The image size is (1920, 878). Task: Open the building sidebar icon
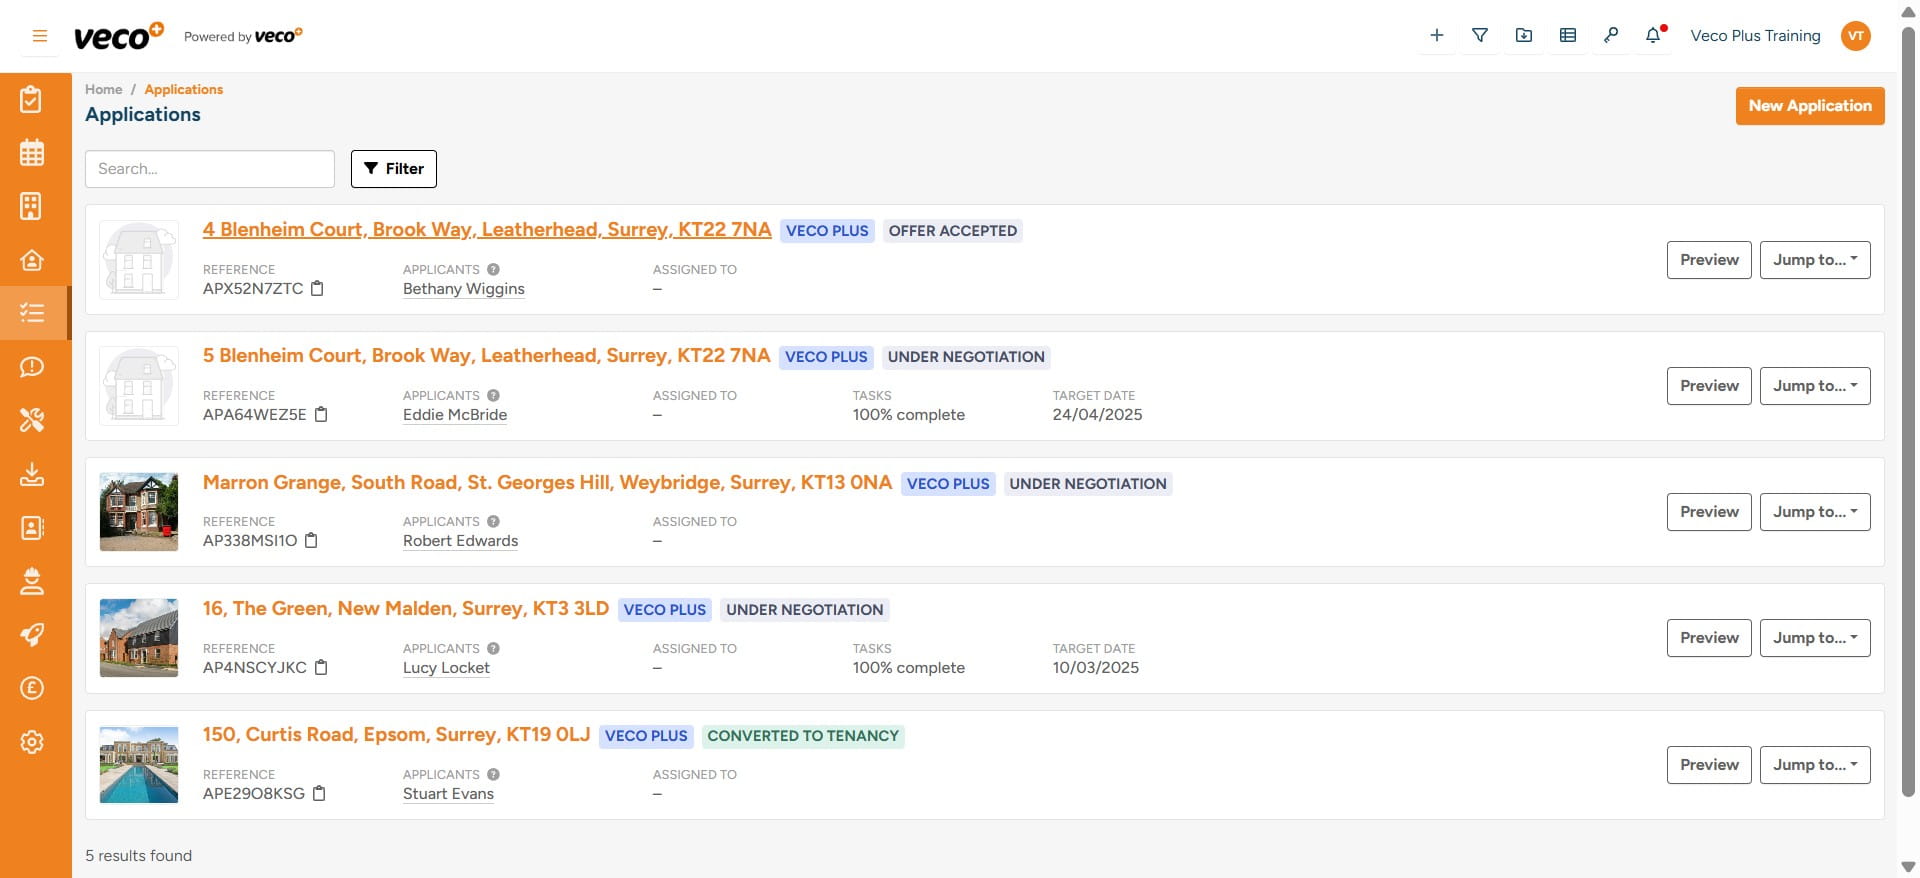click(32, 206)
